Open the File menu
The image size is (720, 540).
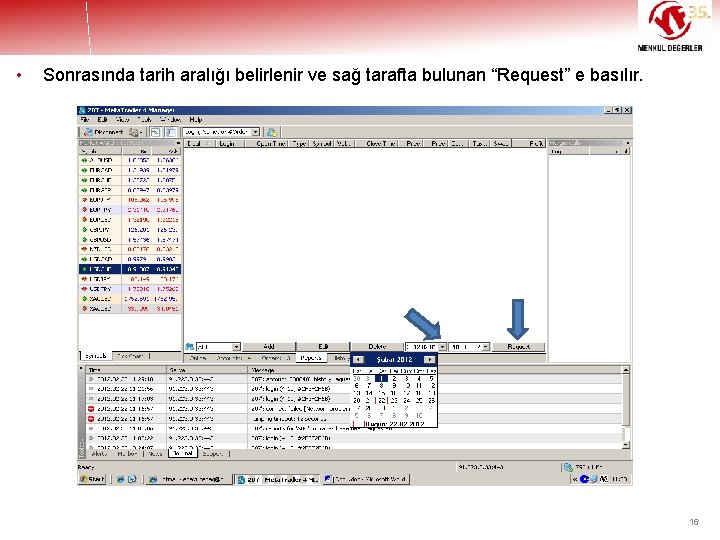point(84,120)
